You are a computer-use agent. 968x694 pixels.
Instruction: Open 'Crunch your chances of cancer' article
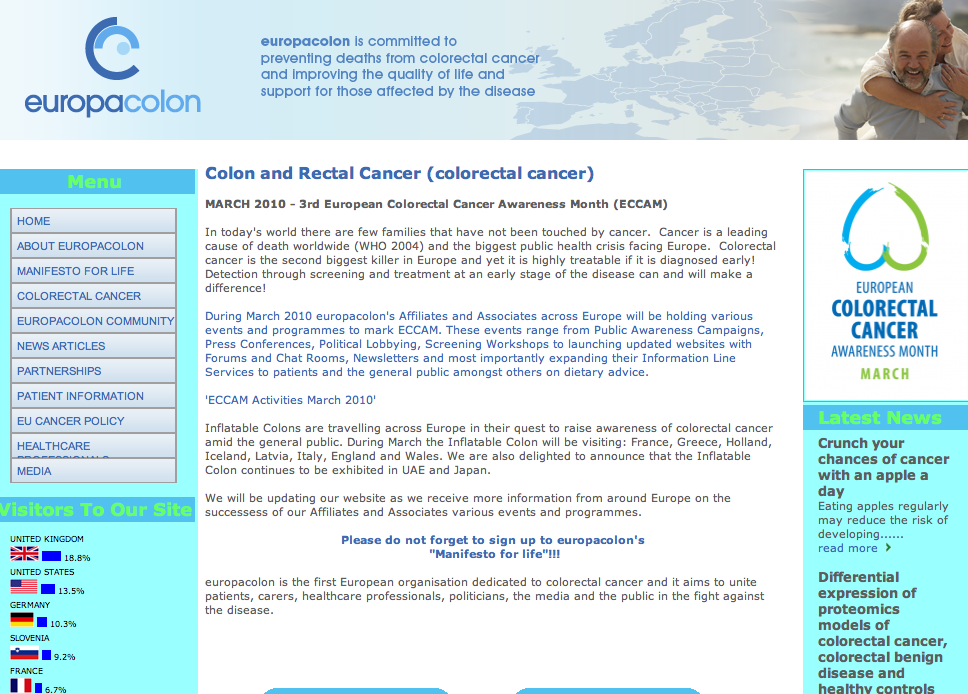(883, 467)
